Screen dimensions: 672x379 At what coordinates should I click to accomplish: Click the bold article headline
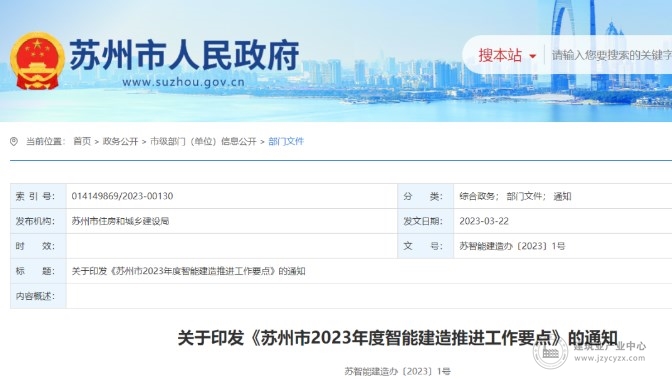pyautogui.click(x=397, y=338)
